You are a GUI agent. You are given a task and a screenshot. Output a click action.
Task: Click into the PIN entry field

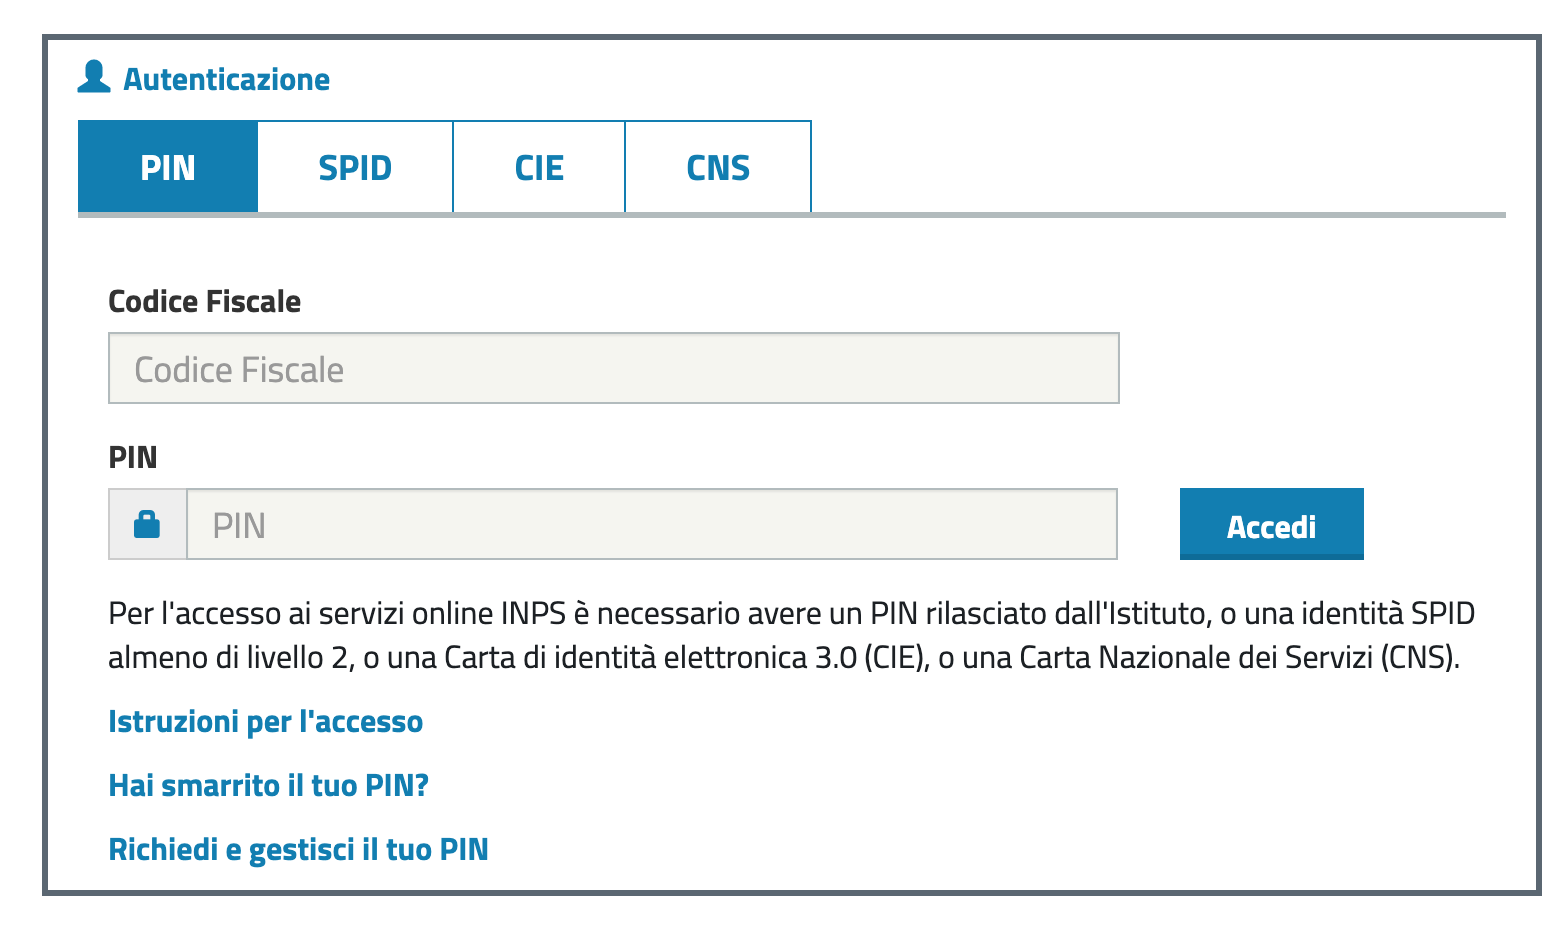point(651,525)
